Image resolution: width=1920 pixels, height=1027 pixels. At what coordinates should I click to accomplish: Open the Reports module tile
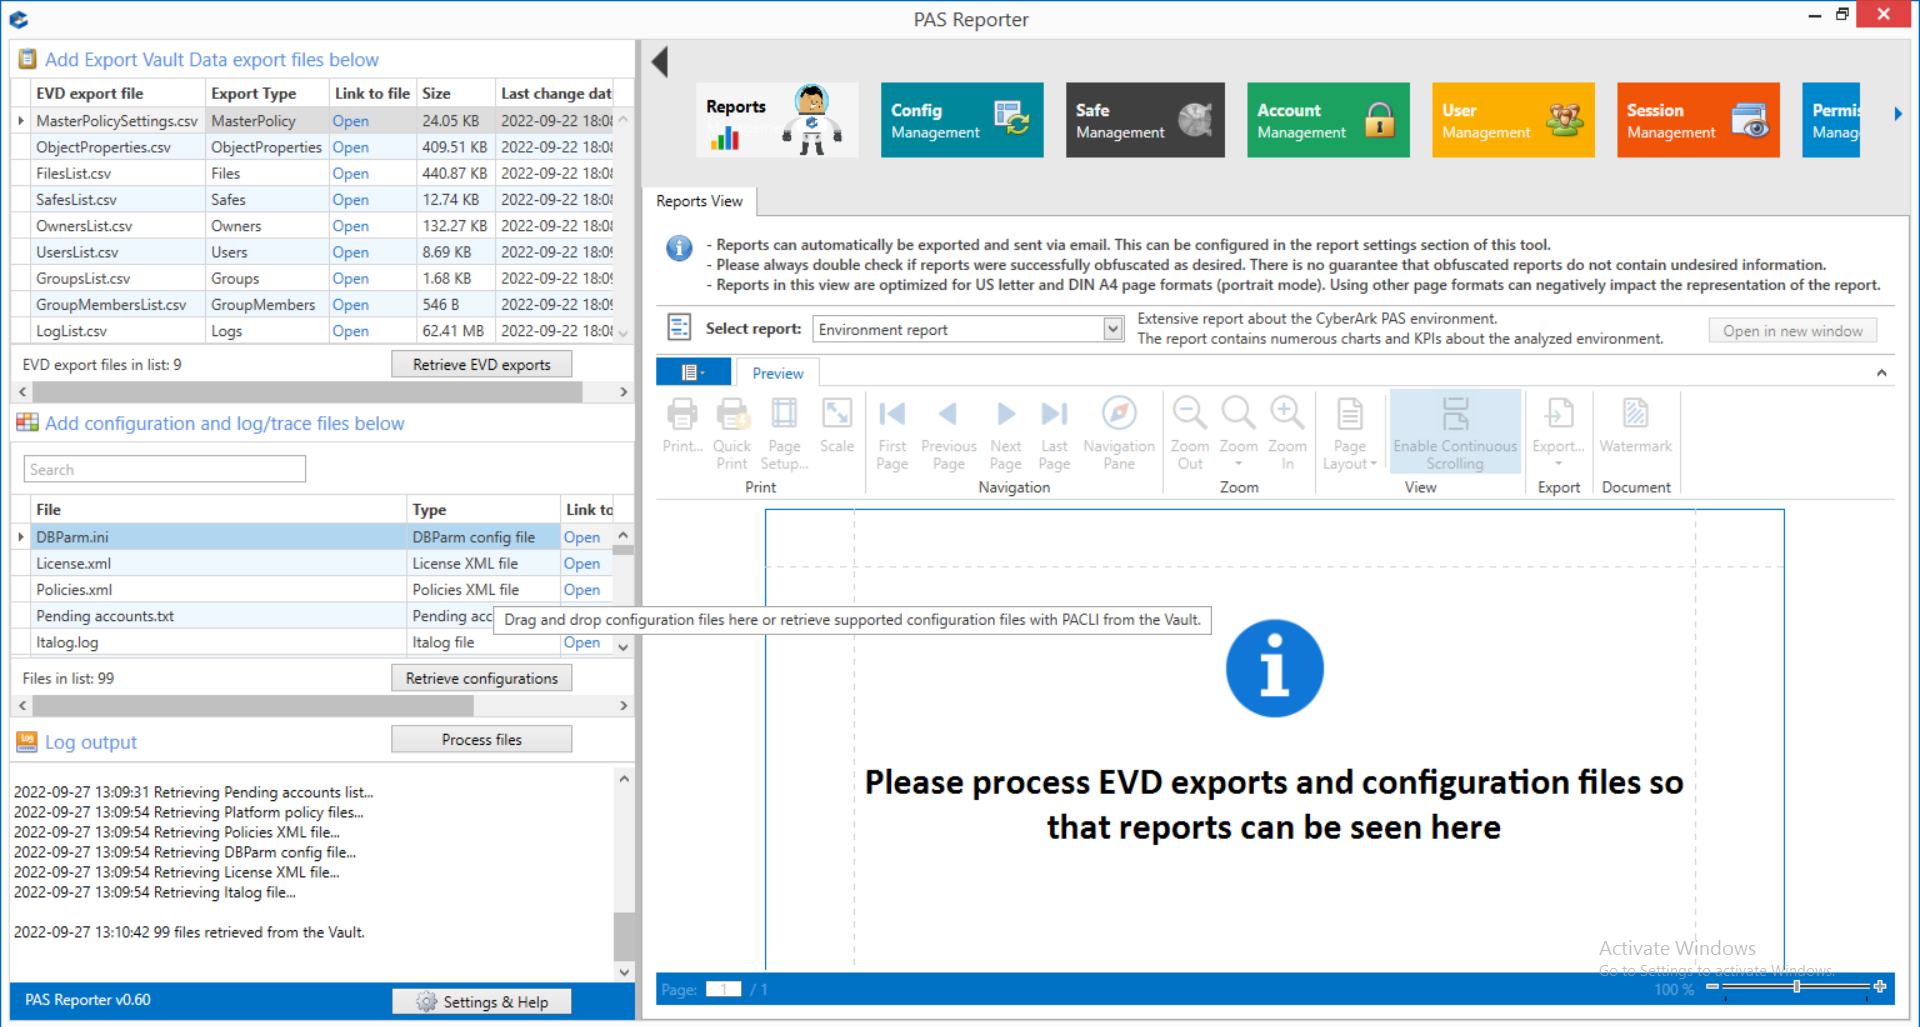[x=777, y=120]
